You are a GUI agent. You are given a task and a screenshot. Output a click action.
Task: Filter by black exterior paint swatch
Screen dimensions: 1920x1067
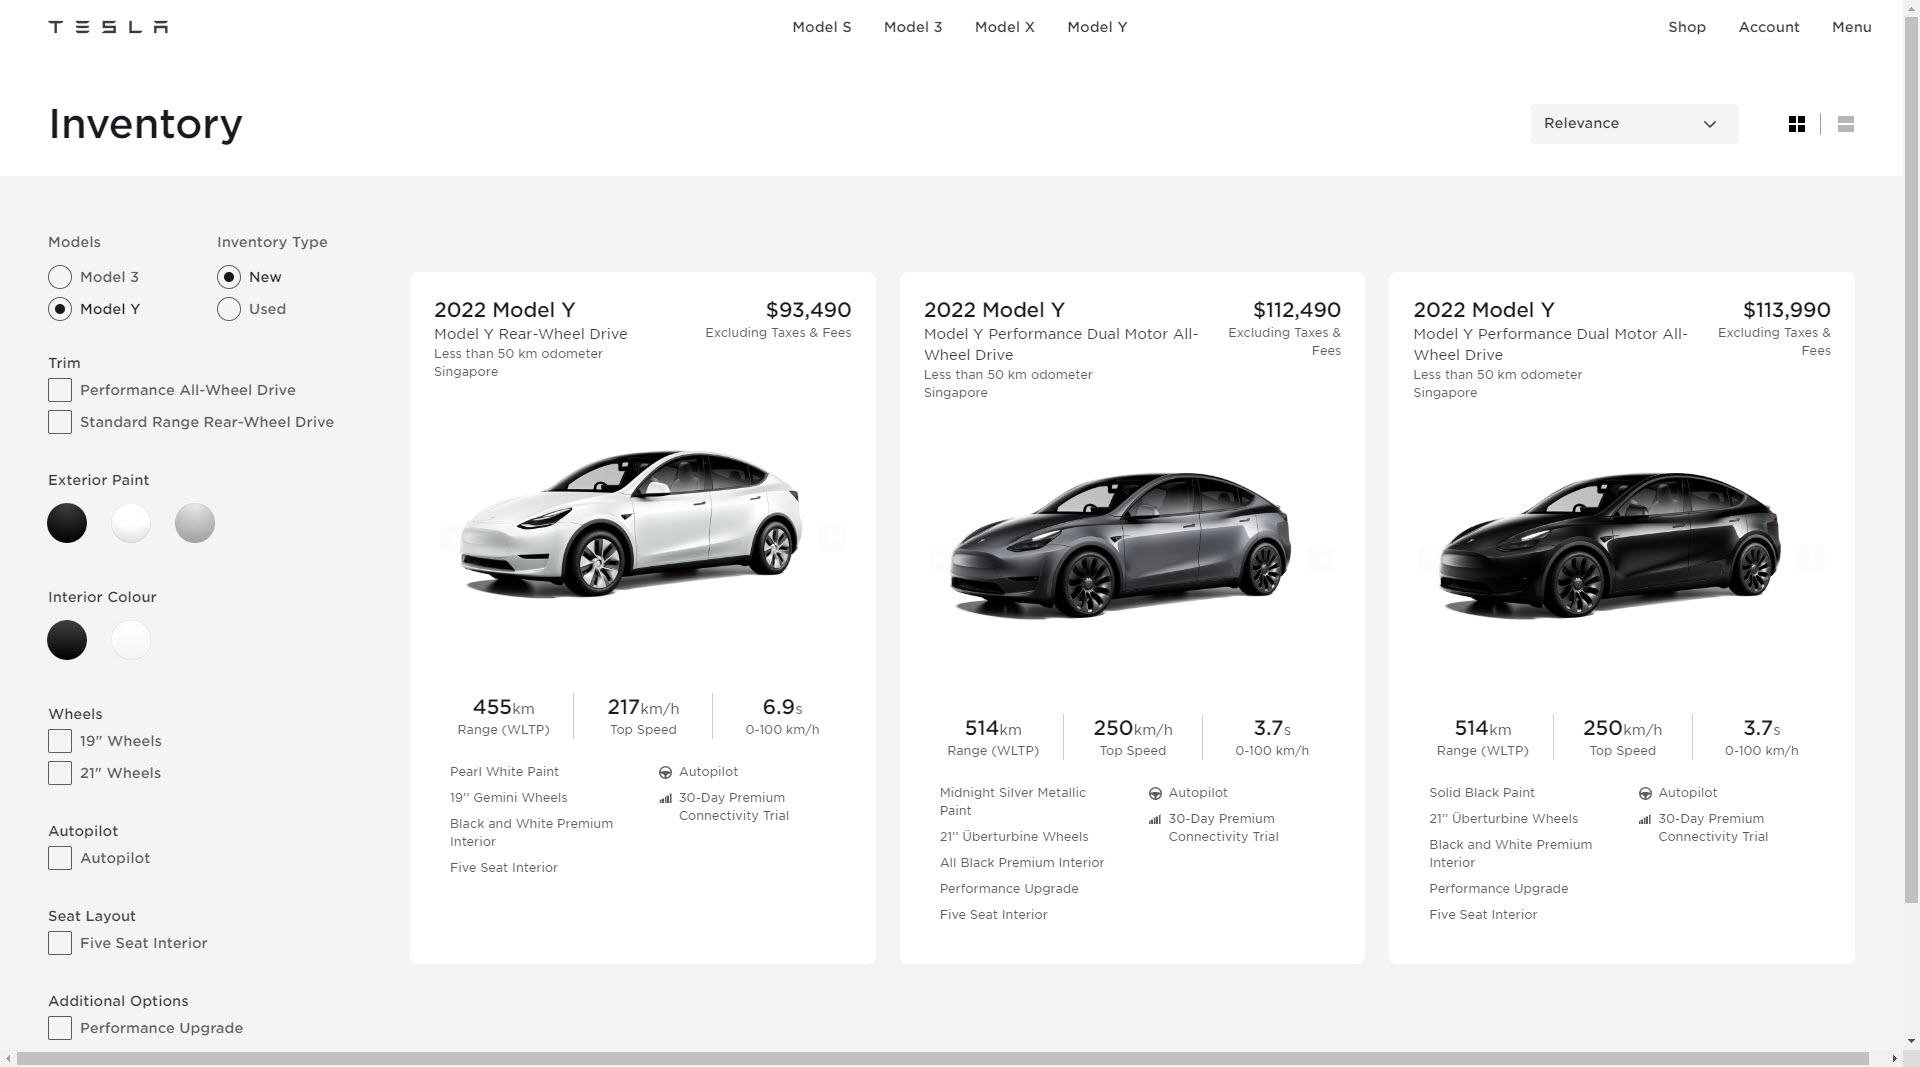[x=67, y=523]
